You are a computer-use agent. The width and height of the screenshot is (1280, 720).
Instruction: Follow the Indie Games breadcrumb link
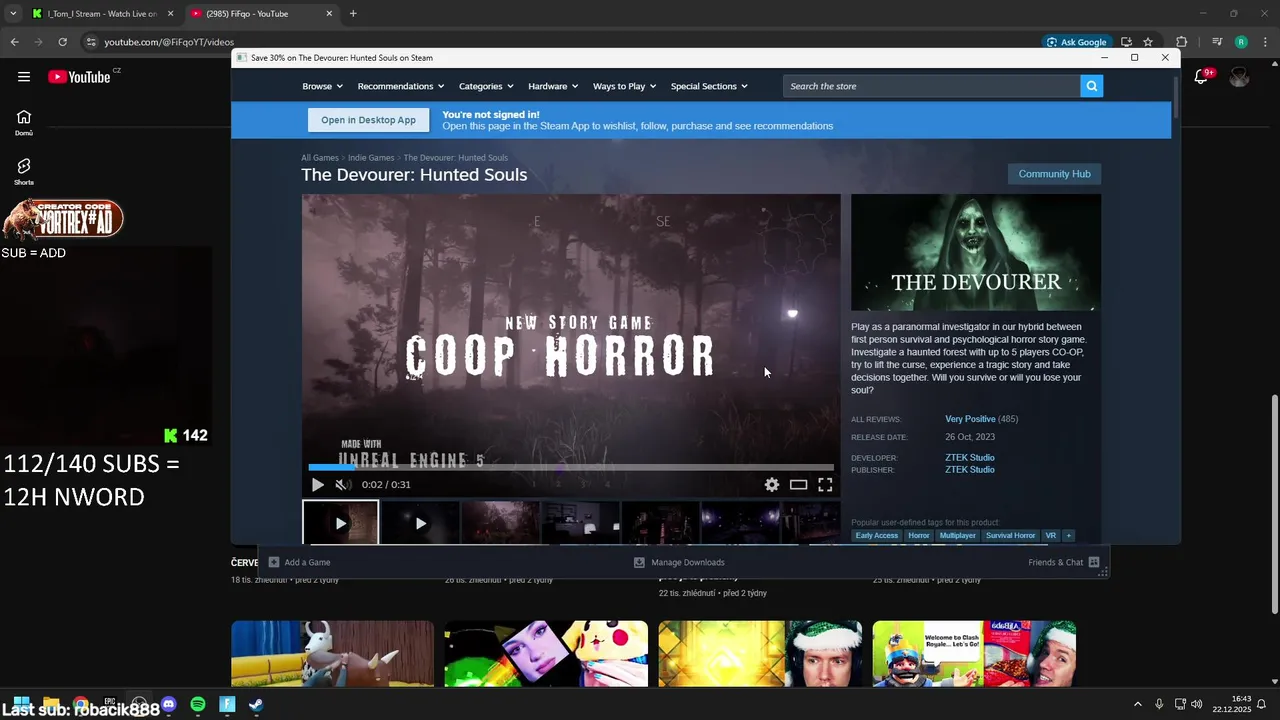(x=371, y=158)
